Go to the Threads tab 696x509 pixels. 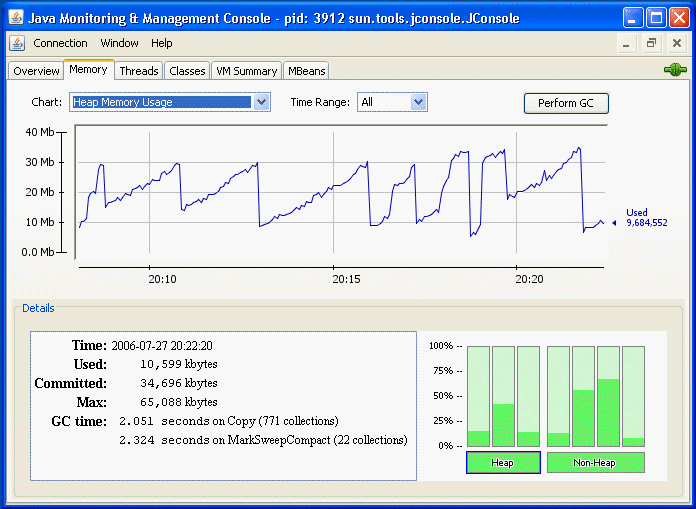[x=139, y=71]
